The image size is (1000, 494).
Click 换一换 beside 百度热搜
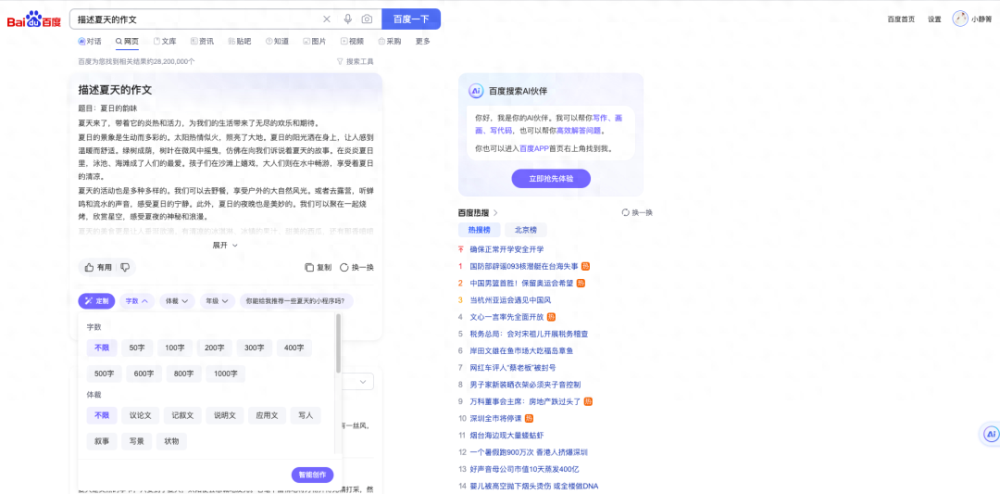pyautogui.click(x=637, y=212)
